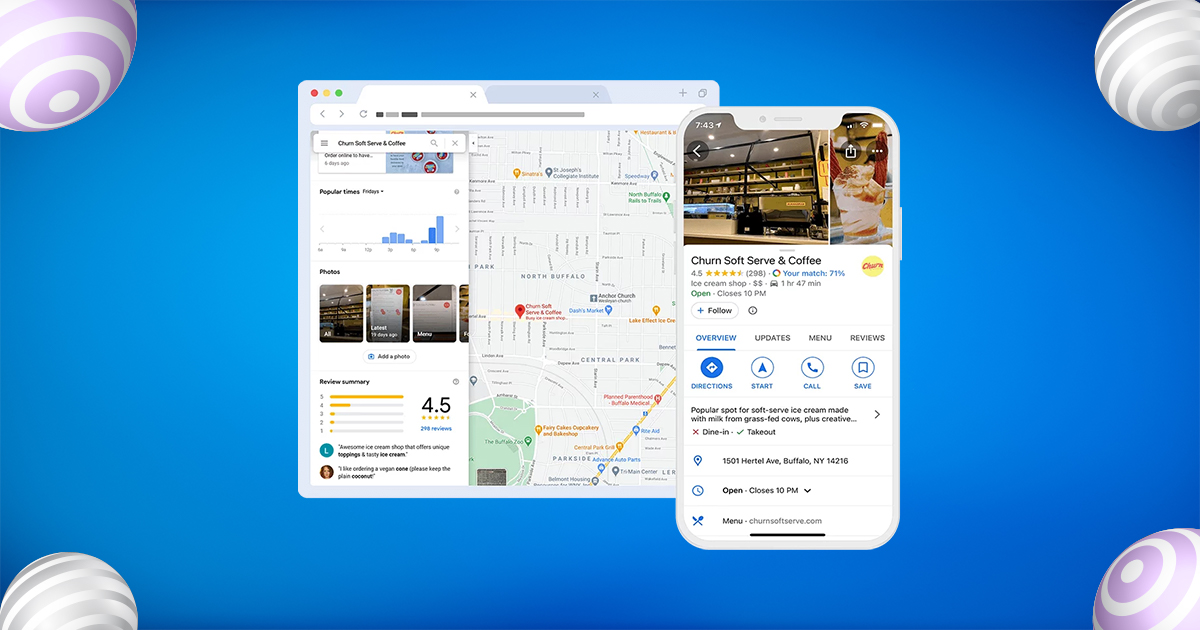The image size is (1200, 630).
Task: Switch to MENU tab on phone
Action: [x=820, y=338]
